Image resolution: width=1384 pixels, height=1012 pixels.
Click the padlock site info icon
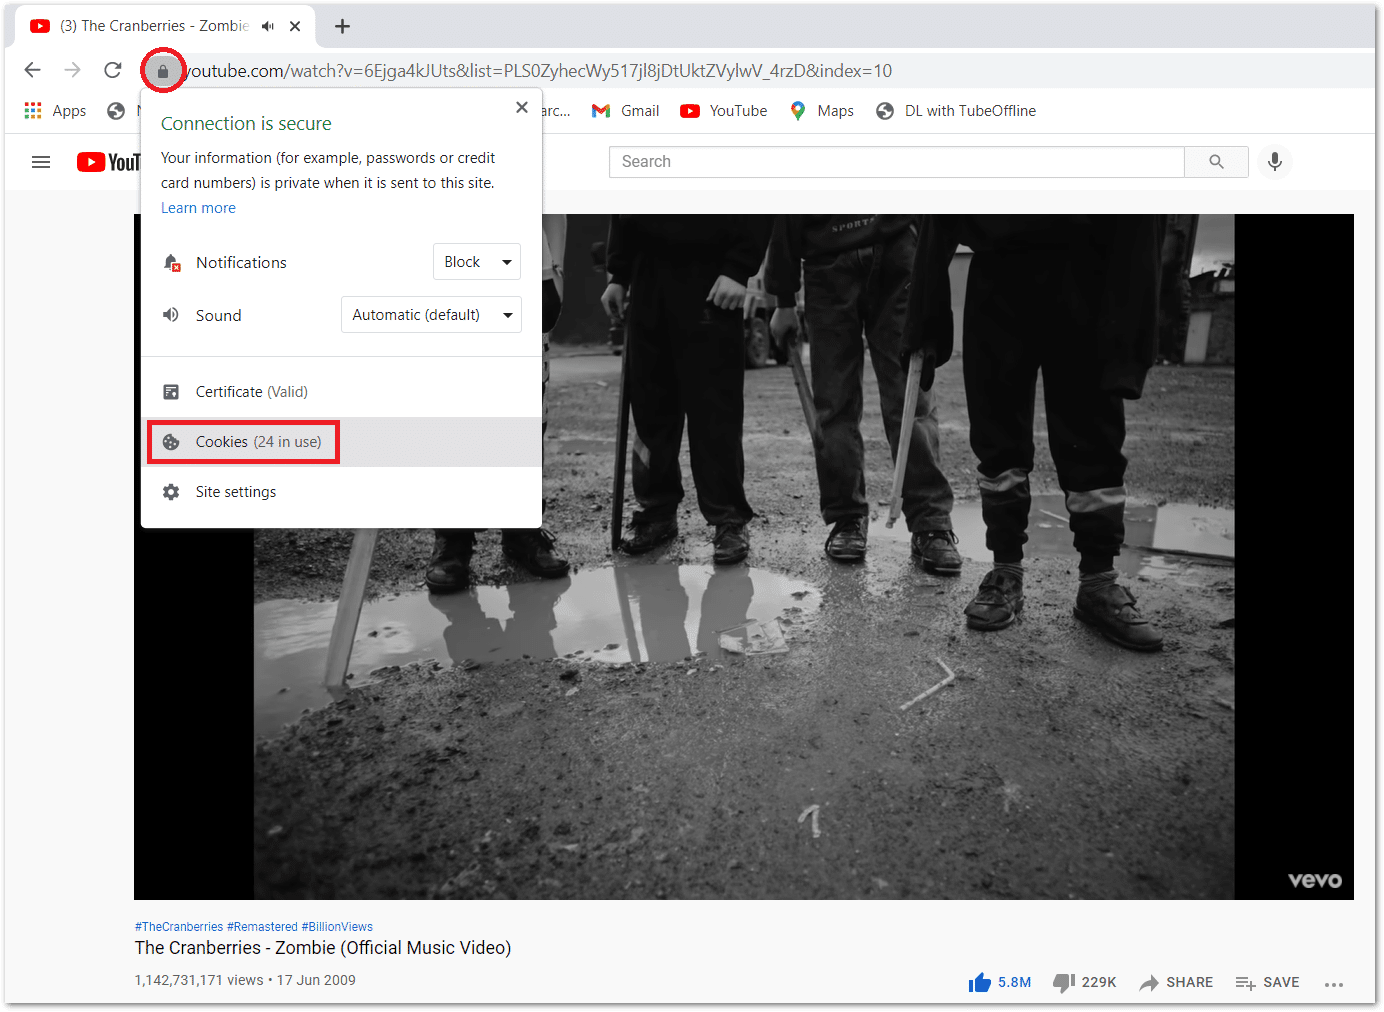pos(163,71)
